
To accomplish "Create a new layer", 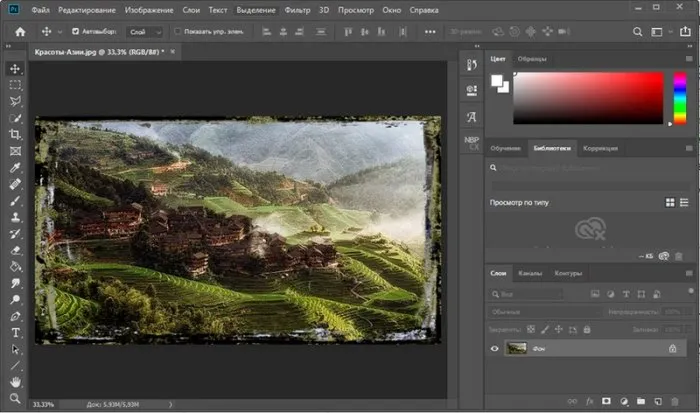I will [x=658, y=401].
